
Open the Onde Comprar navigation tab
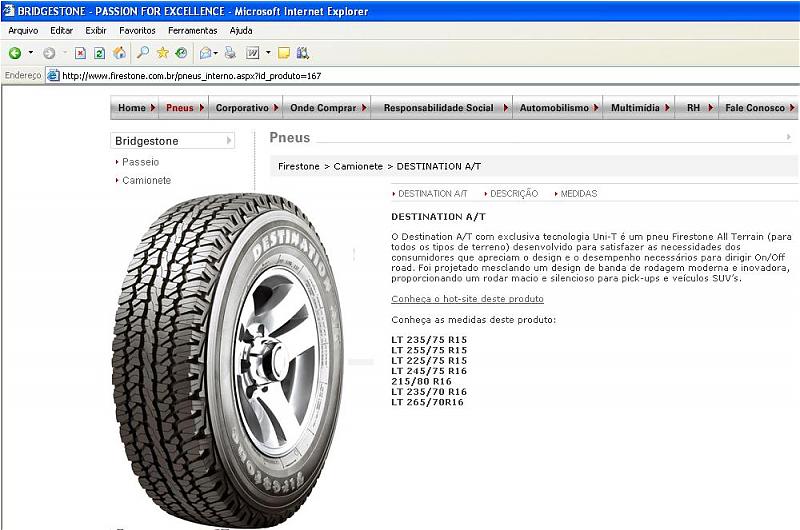(x=327, y=108)
